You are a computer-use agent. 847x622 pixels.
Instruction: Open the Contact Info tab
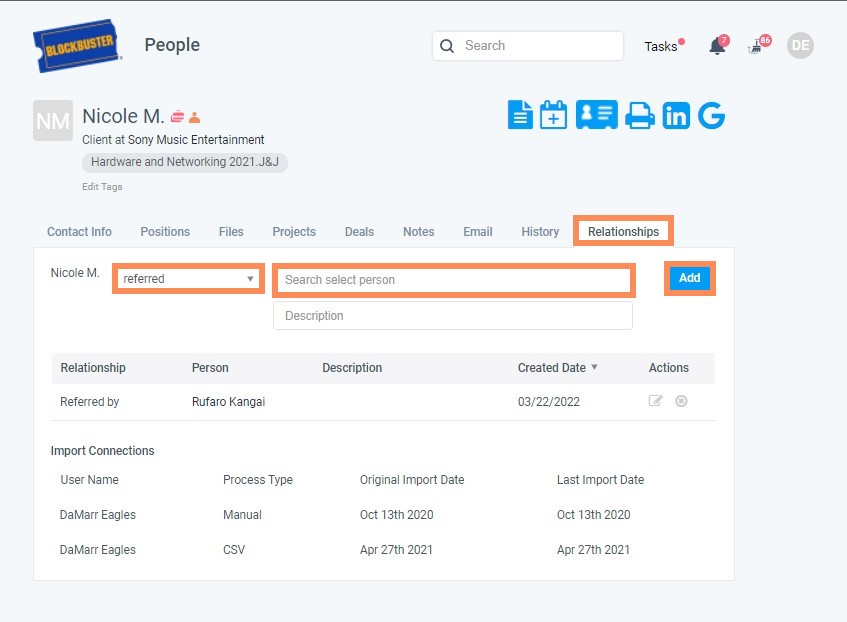(79, 231)
